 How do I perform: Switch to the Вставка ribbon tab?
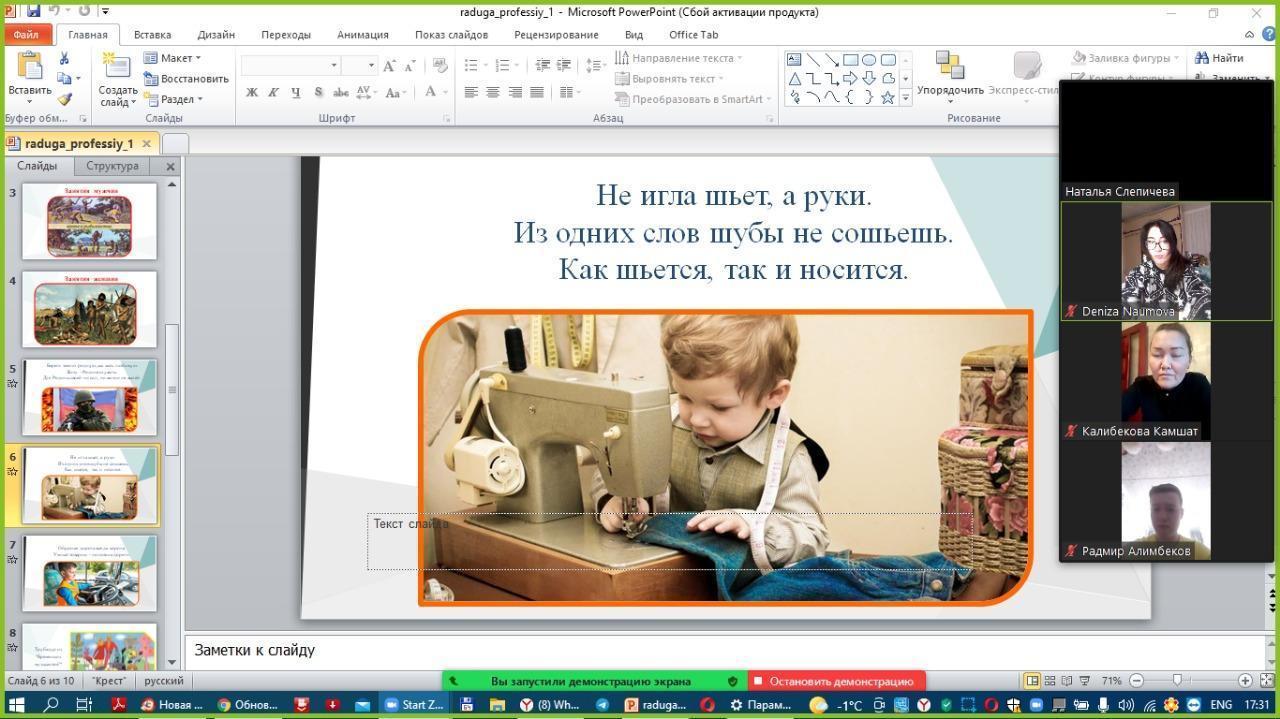152,34
